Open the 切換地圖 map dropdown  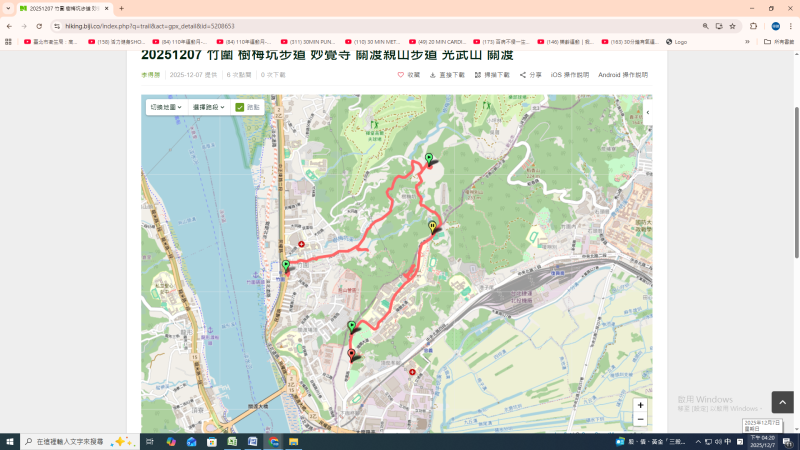[x=165, y=107]
